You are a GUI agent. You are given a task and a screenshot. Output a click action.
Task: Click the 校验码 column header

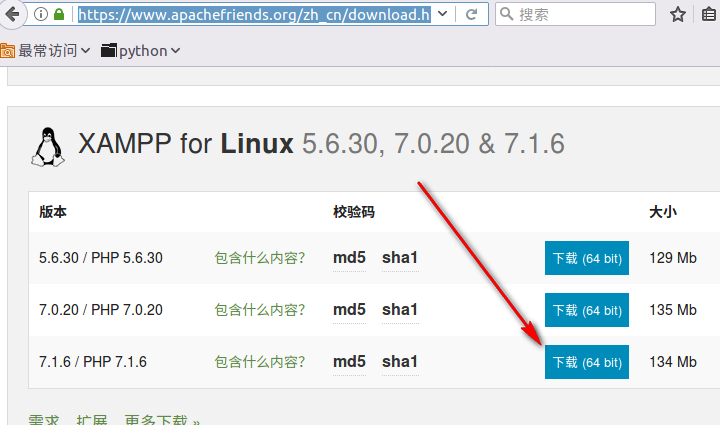[x=354, y=212]
